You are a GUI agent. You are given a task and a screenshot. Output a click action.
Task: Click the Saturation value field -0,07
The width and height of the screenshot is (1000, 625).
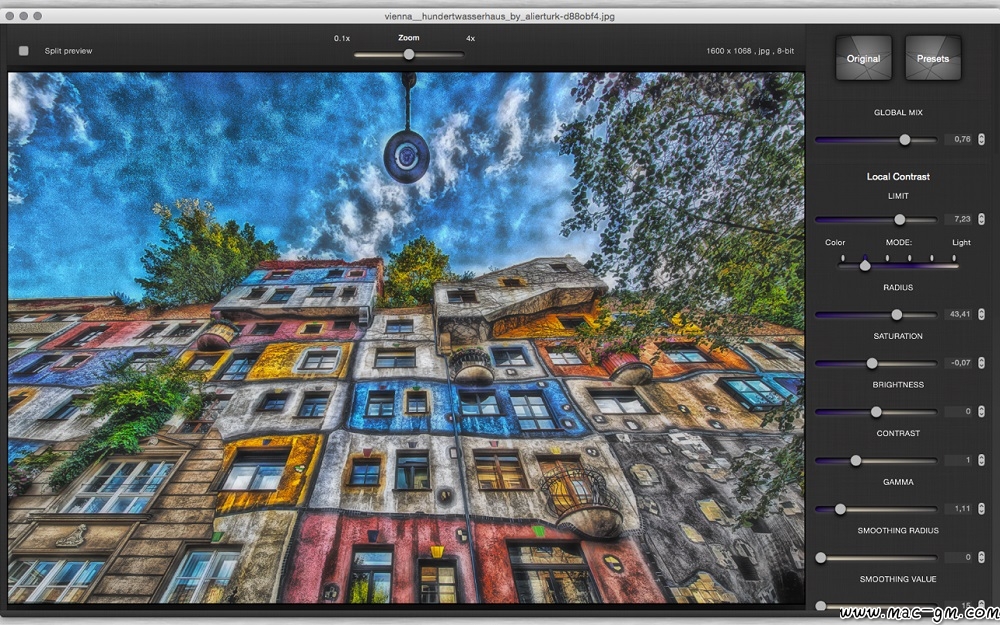point(958,363)
